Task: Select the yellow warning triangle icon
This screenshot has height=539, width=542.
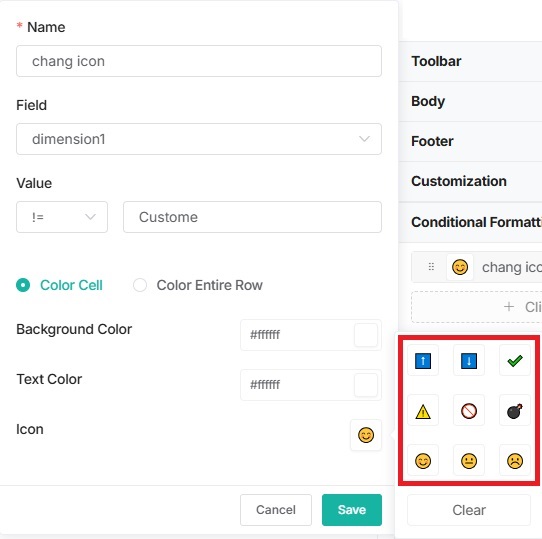Action: [x=423, y=411]
